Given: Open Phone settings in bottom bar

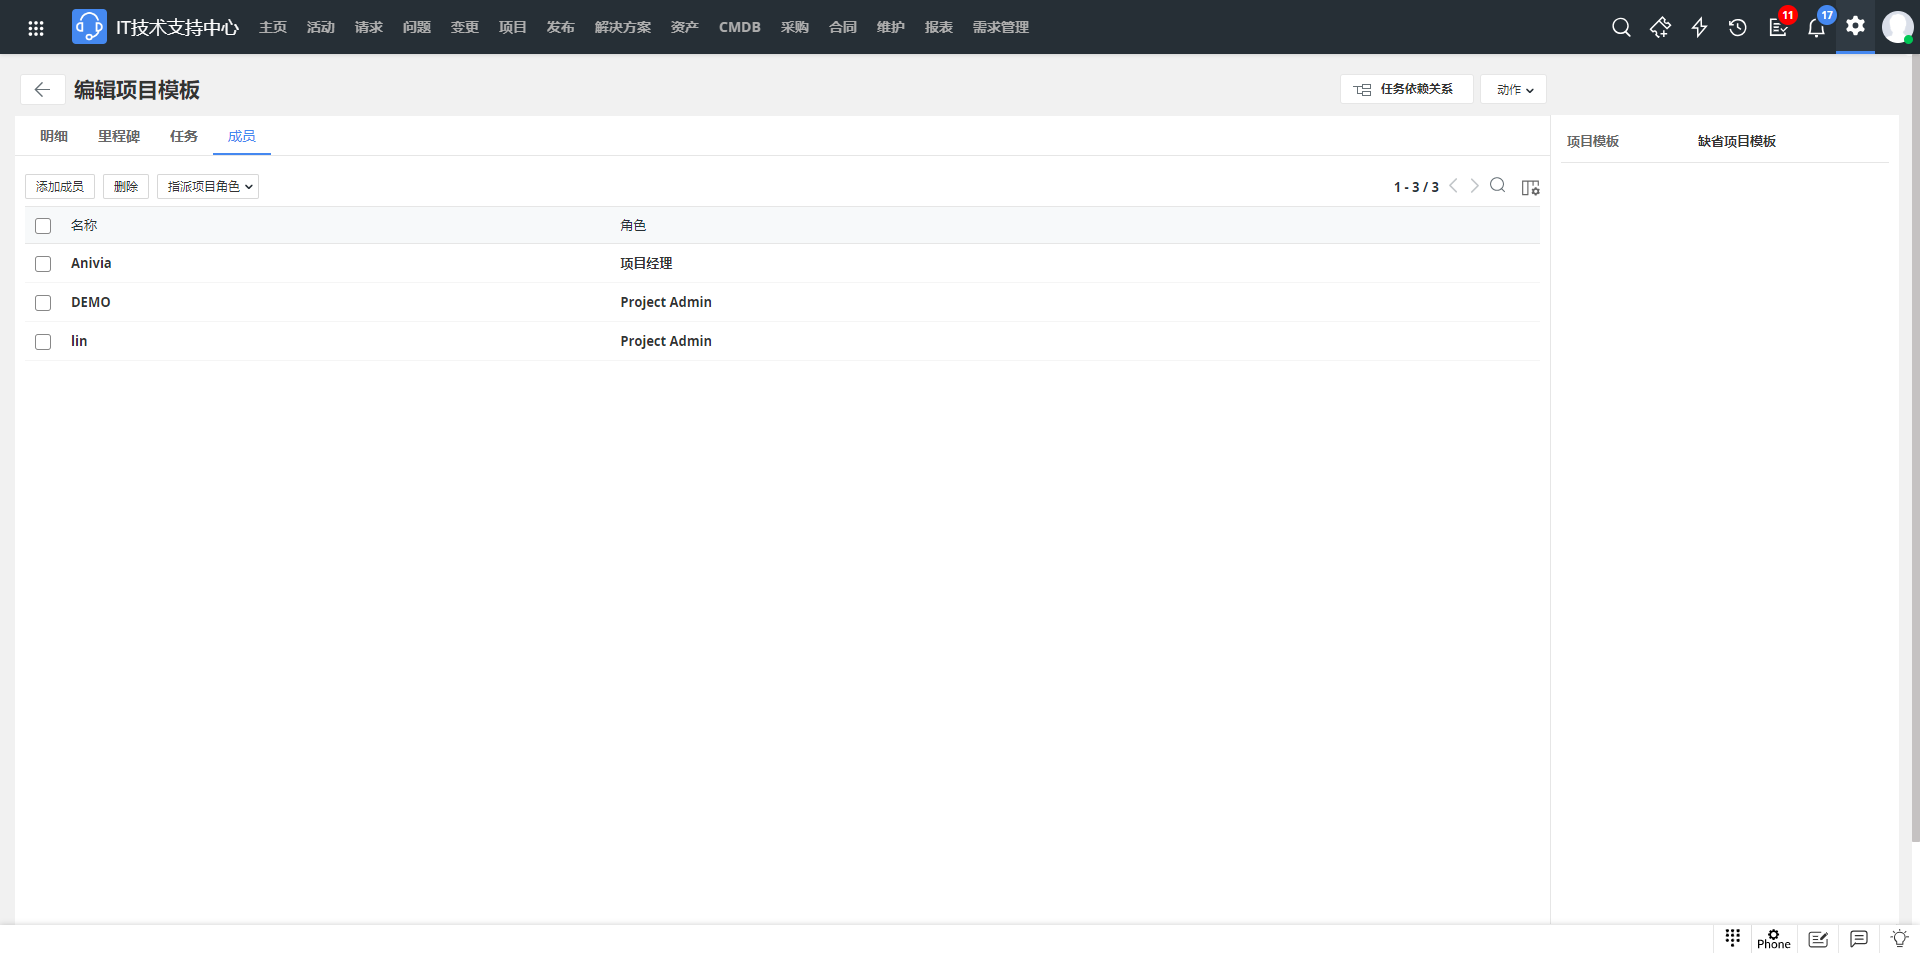Looking at the screenshot, I should 1774,938.
